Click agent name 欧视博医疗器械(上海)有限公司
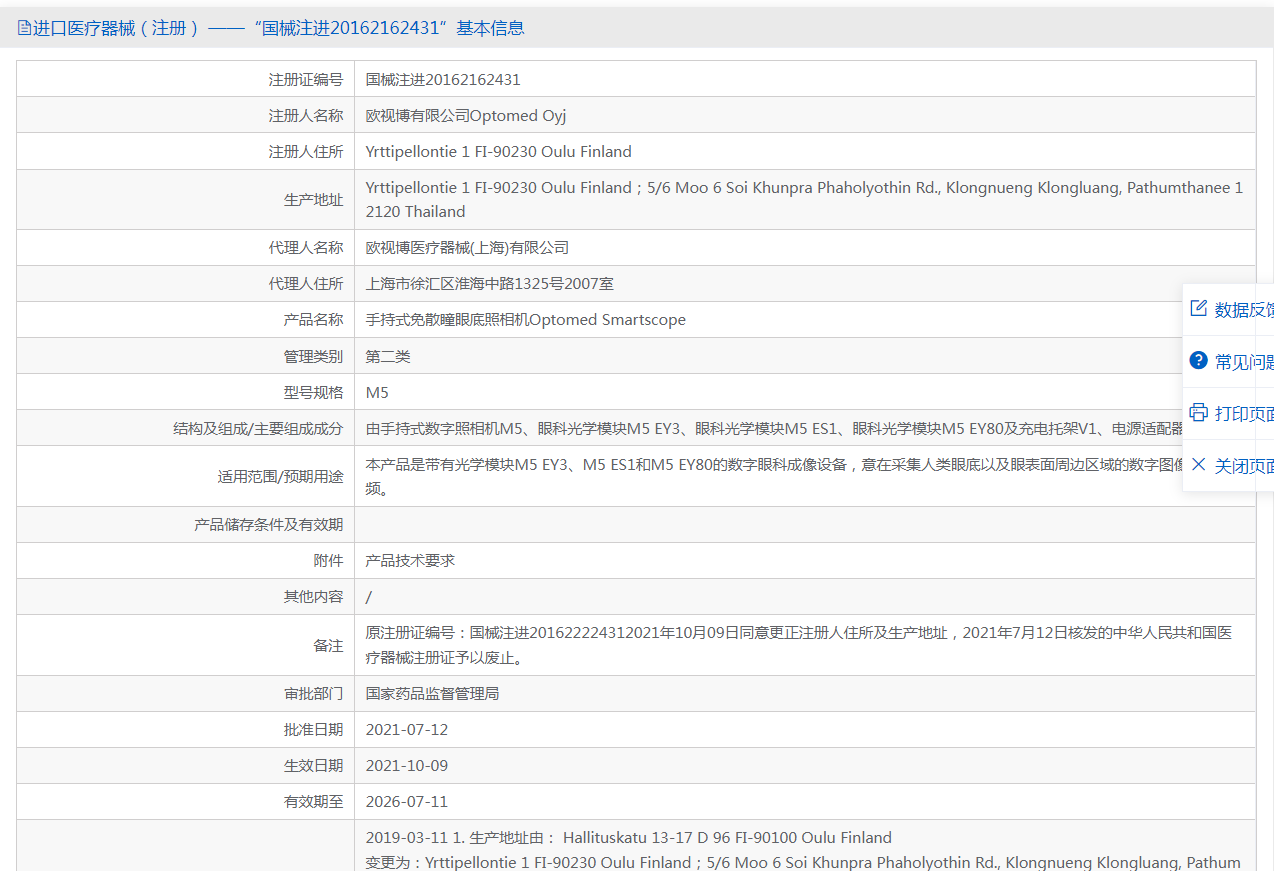The image size is (1274, 871). click(467, 248)
